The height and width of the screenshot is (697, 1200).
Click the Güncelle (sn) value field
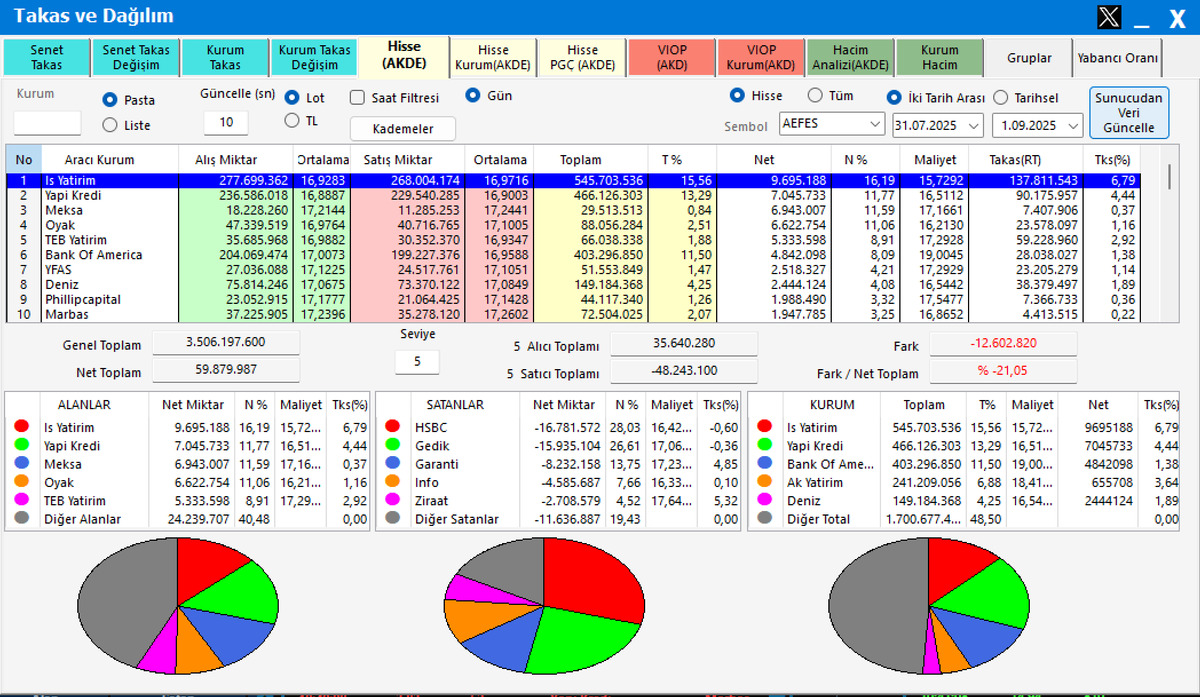tap(226, 123)
